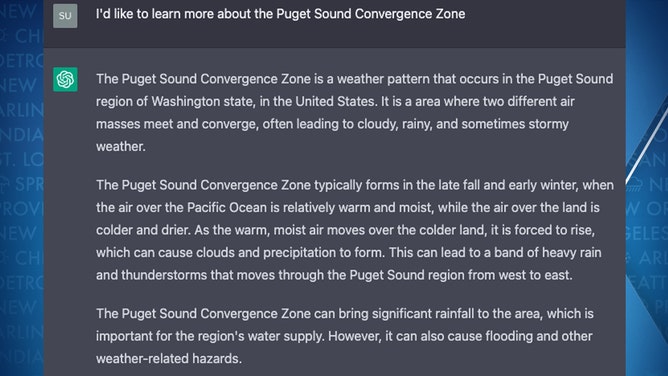Click 'weather-related hazards.' at the reply end
Viewport: 668px width, 376px height.
(169, 359)
